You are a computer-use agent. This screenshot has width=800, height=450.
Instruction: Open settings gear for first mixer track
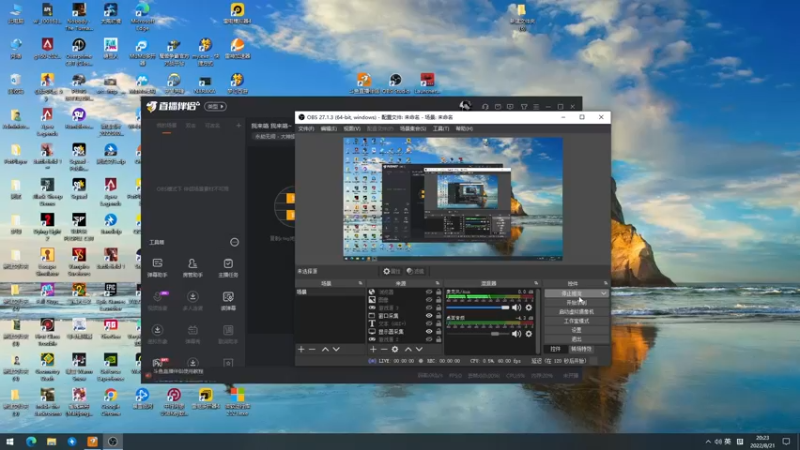pyautogui.click(x=529, y=308)
